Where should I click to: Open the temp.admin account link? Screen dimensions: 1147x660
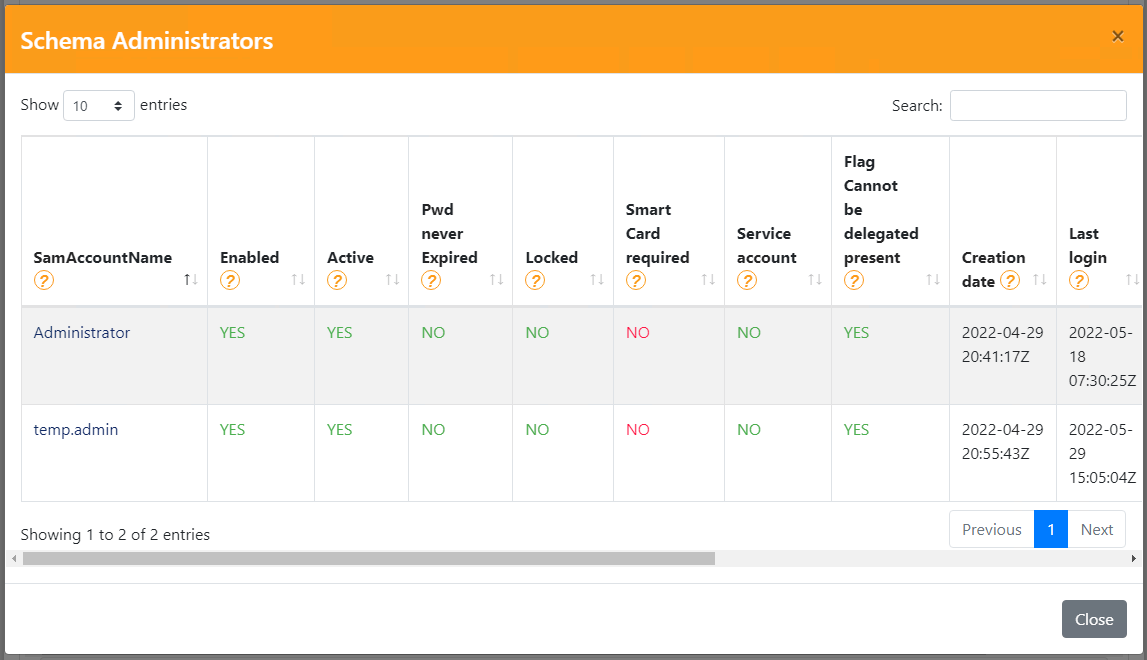click(76, 430)
